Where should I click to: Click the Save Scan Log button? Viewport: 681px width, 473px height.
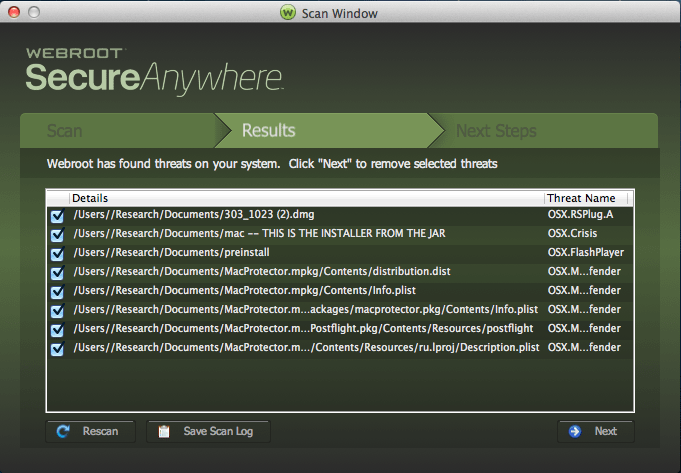click(x=208, y=431)
